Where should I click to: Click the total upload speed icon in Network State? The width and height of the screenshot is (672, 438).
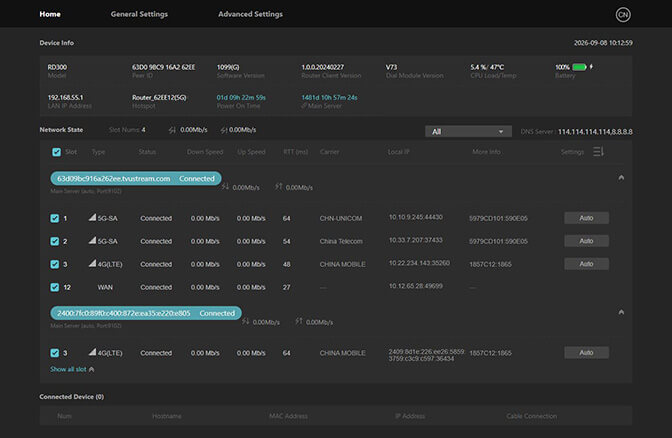pos(224,130)
